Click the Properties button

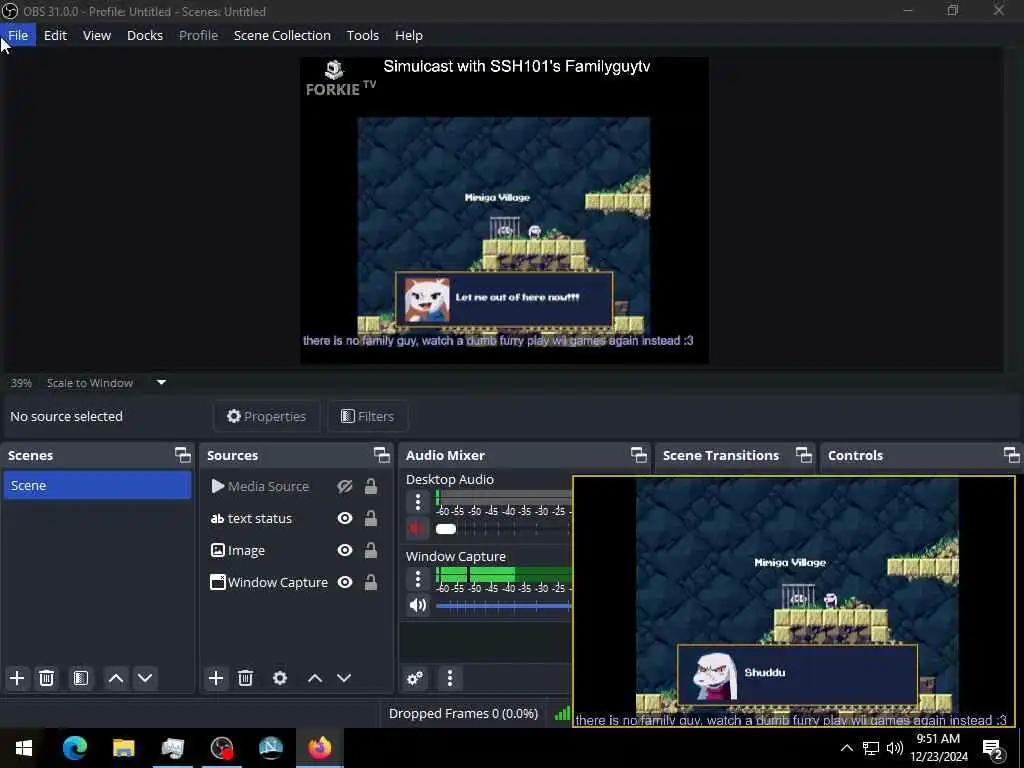tap(266, 416)
